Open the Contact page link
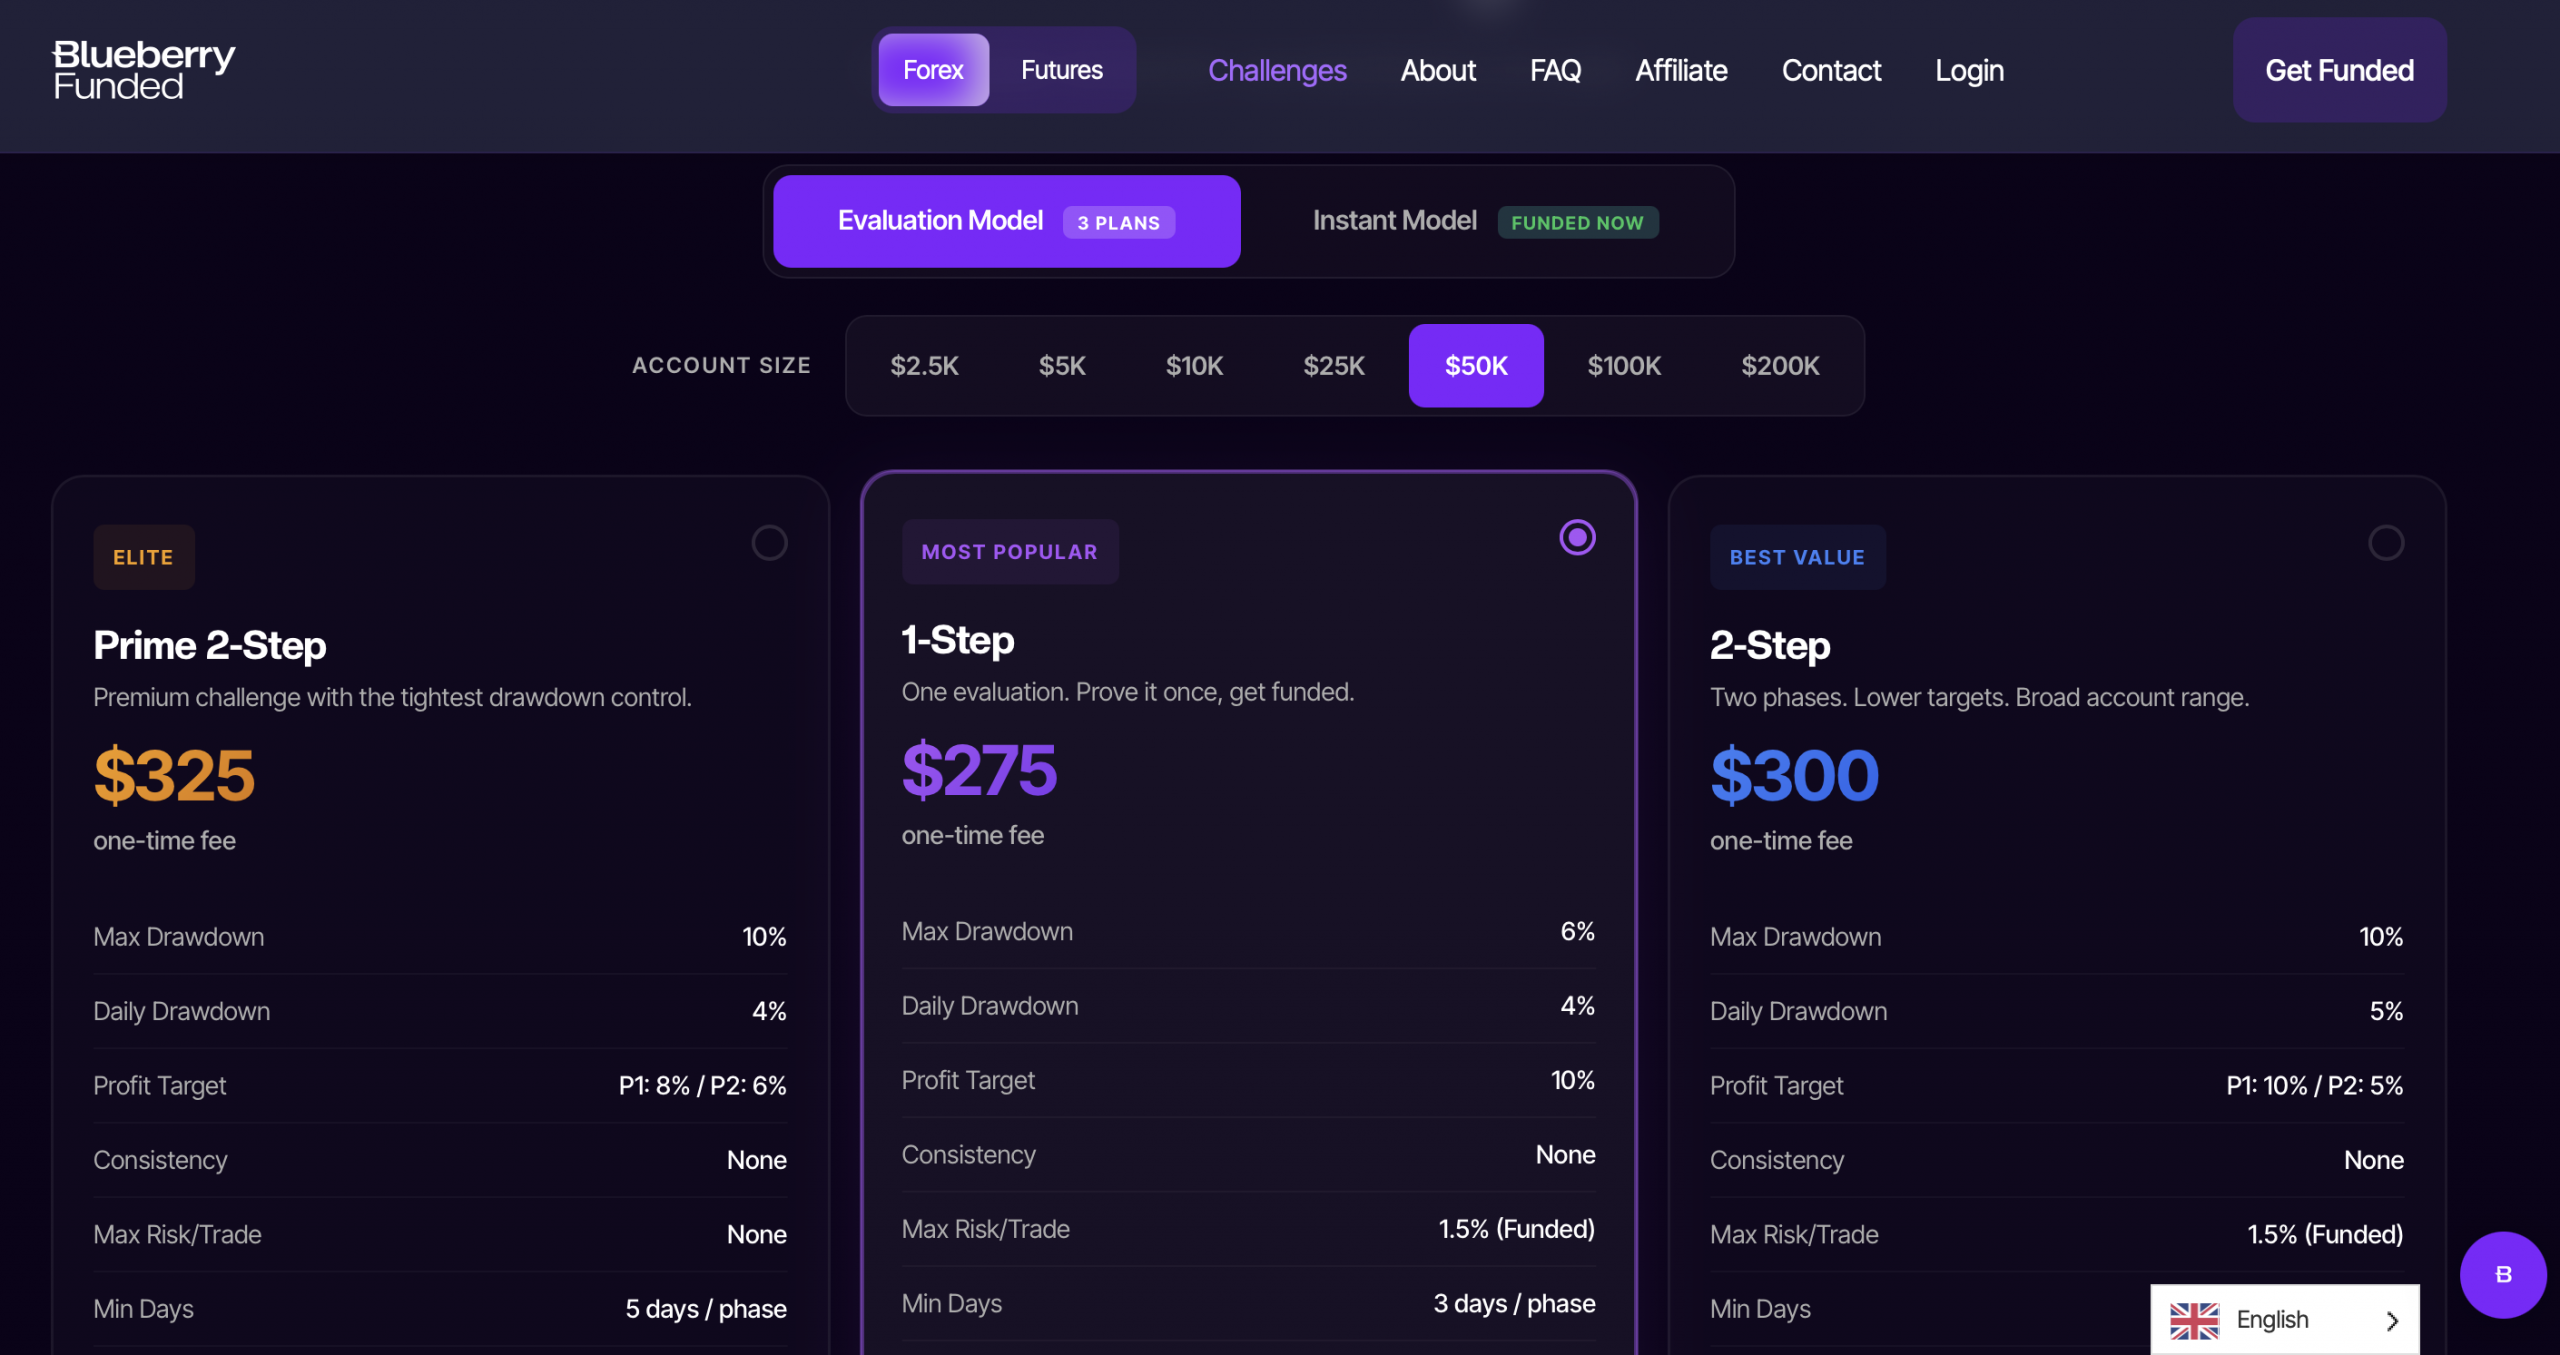 [x=1831, y=70]
